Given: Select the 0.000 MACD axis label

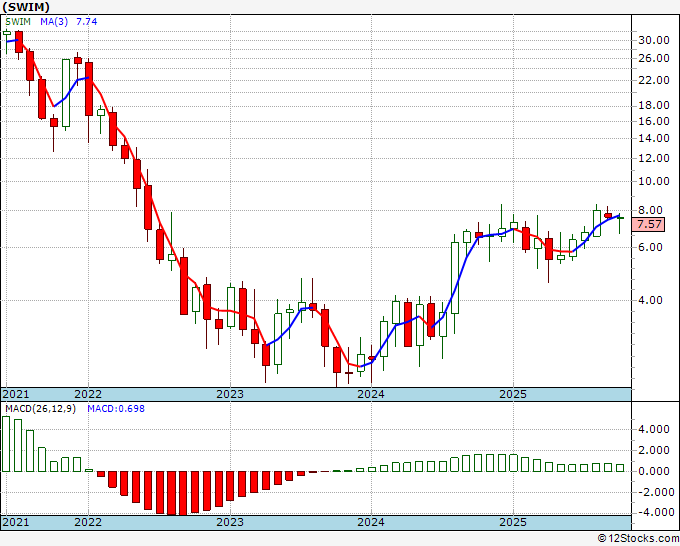Looking at the screenshot, I should [654, 471].
